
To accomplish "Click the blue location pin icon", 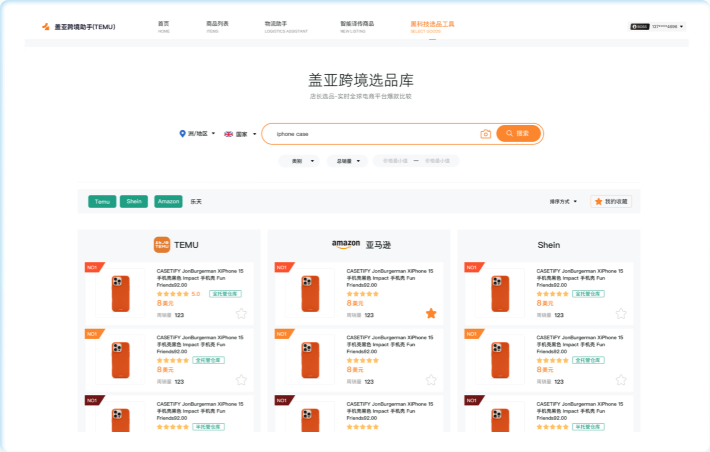I will click(182, 133).
